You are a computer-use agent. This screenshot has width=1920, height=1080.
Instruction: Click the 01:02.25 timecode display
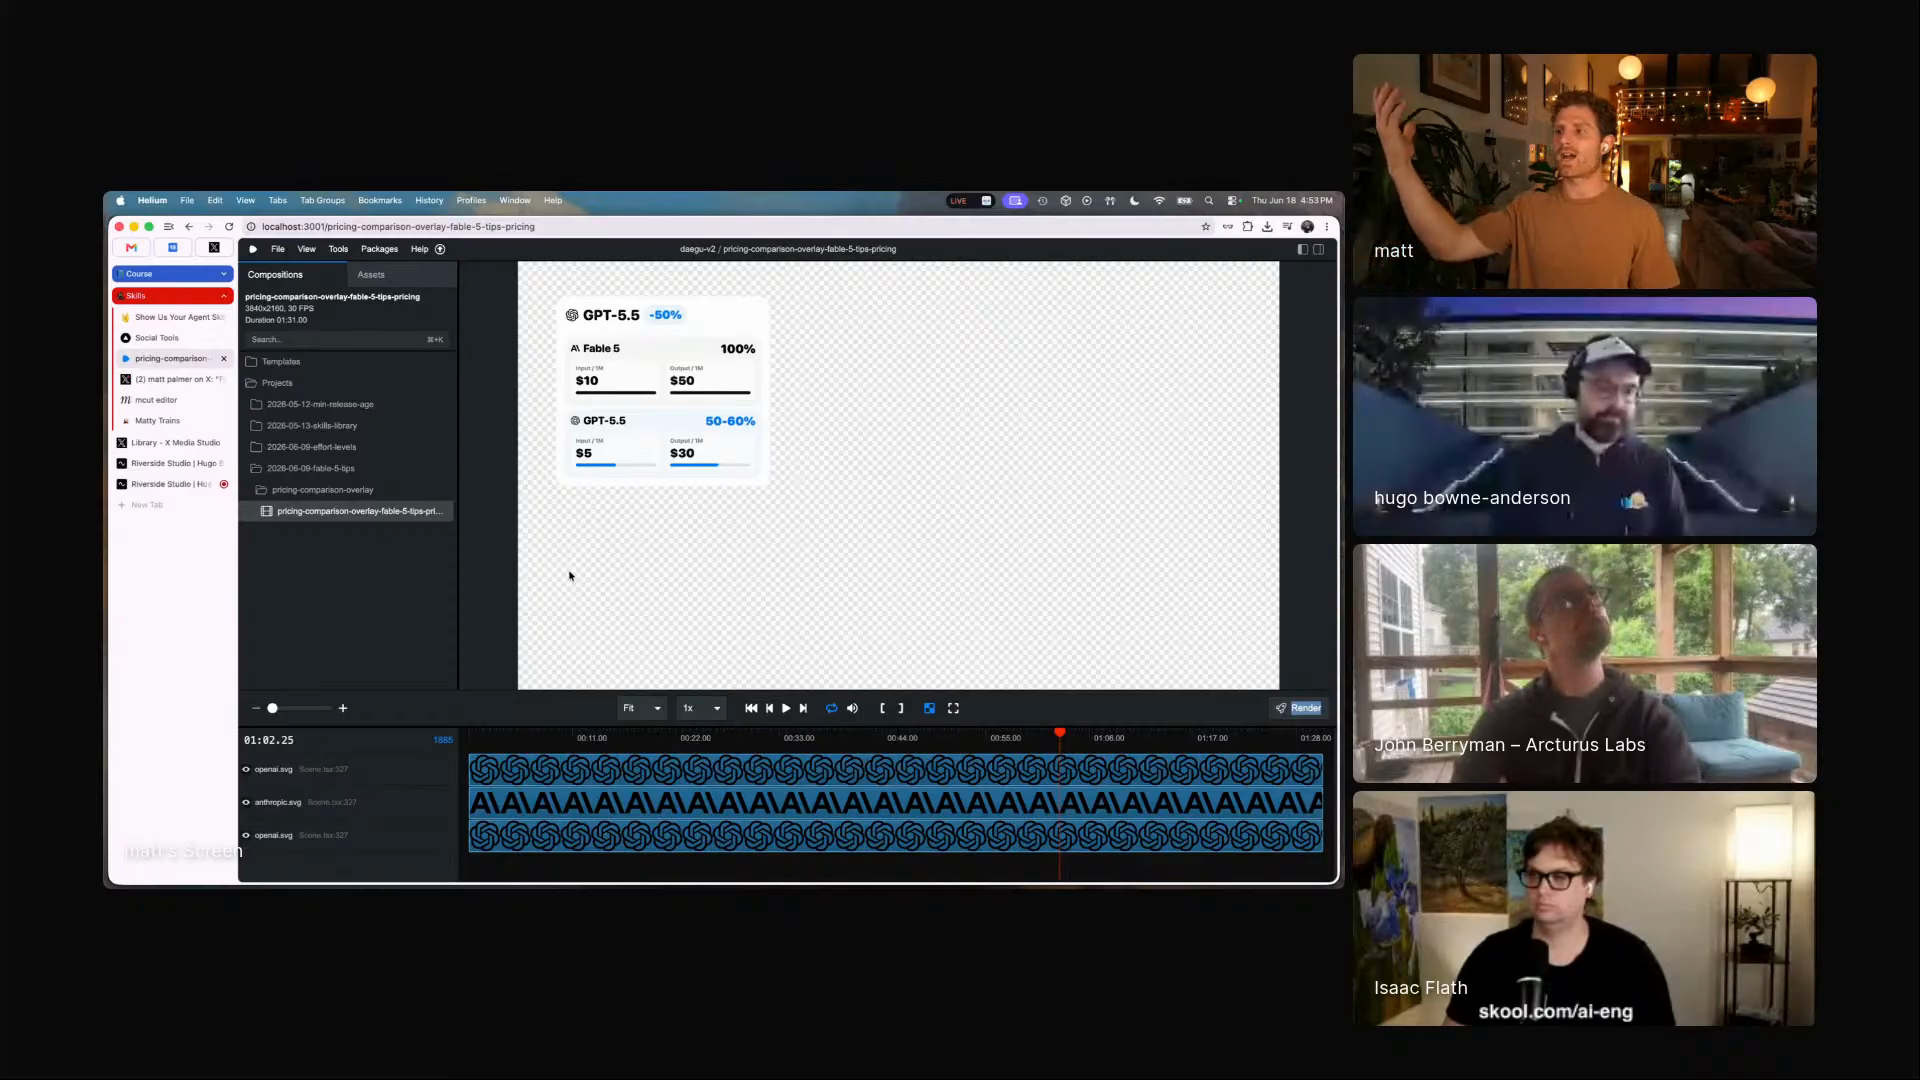tap(269, 740)
